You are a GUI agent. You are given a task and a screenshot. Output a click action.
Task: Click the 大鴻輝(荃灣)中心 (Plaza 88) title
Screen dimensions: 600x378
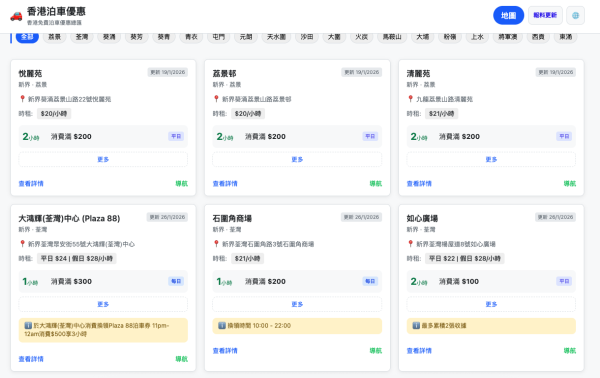tap(69, 218)
